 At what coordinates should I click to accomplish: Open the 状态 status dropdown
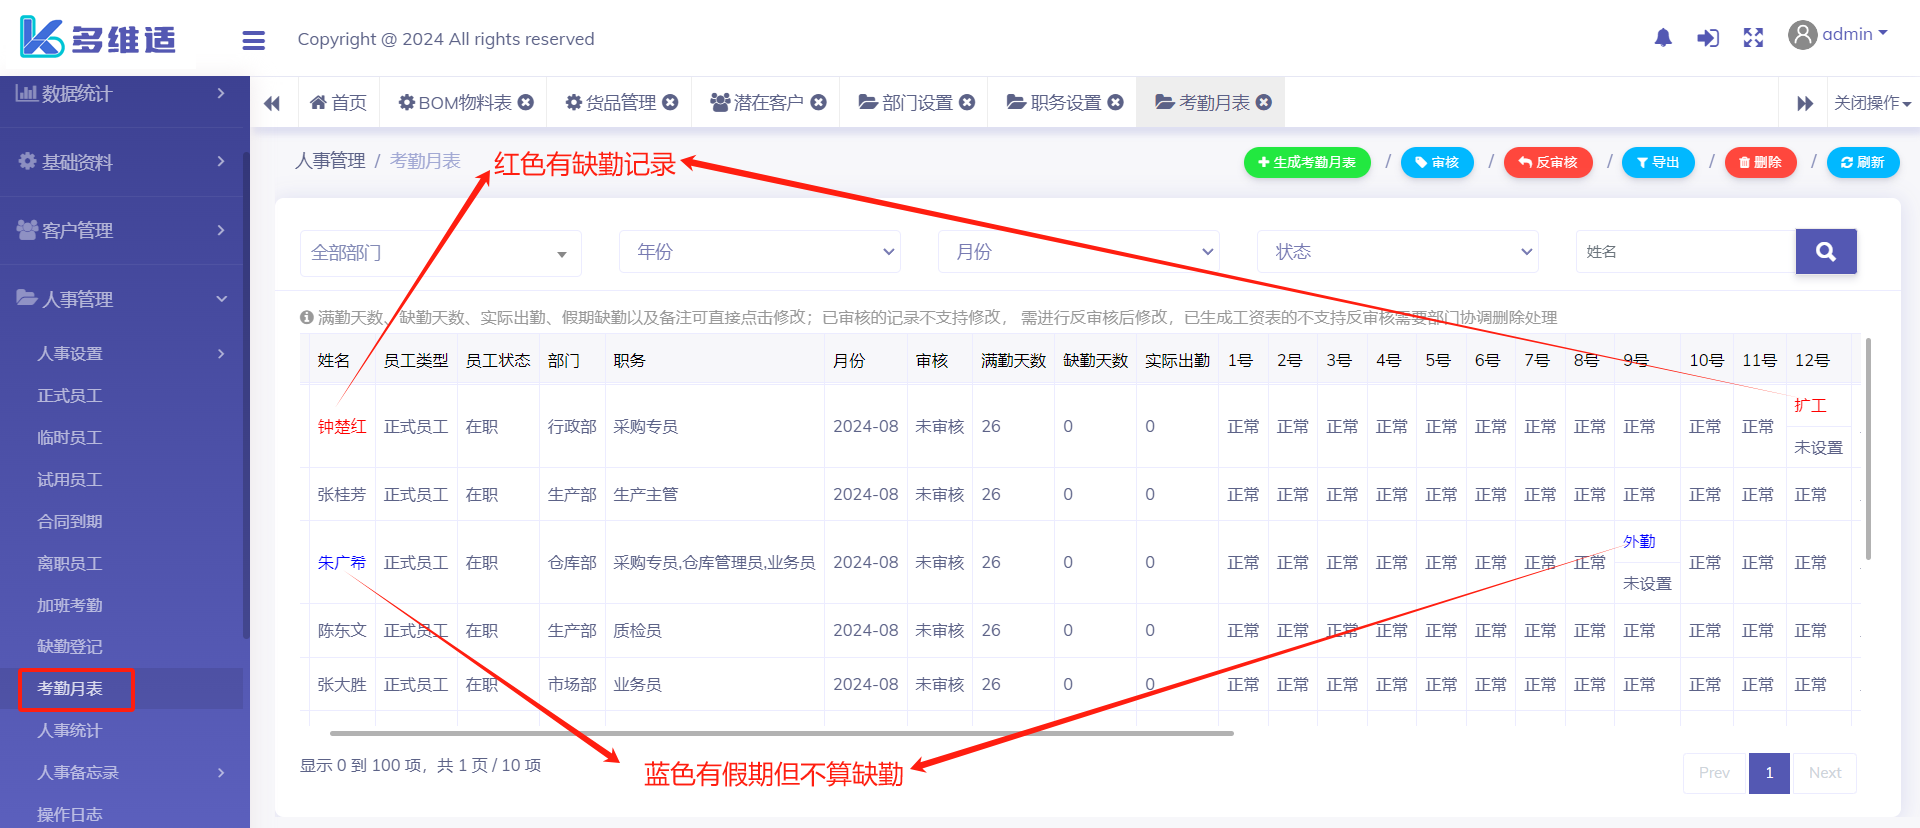(1397, 252)
